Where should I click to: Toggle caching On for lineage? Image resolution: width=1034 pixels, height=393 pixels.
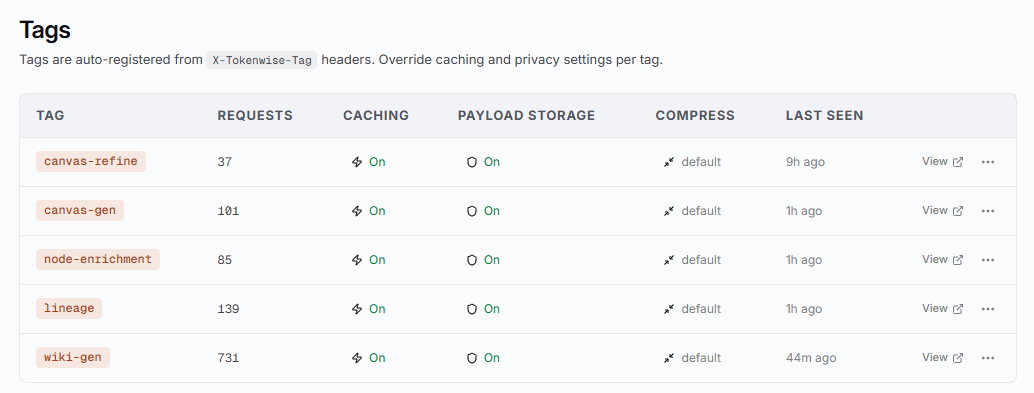coord(369,309)
